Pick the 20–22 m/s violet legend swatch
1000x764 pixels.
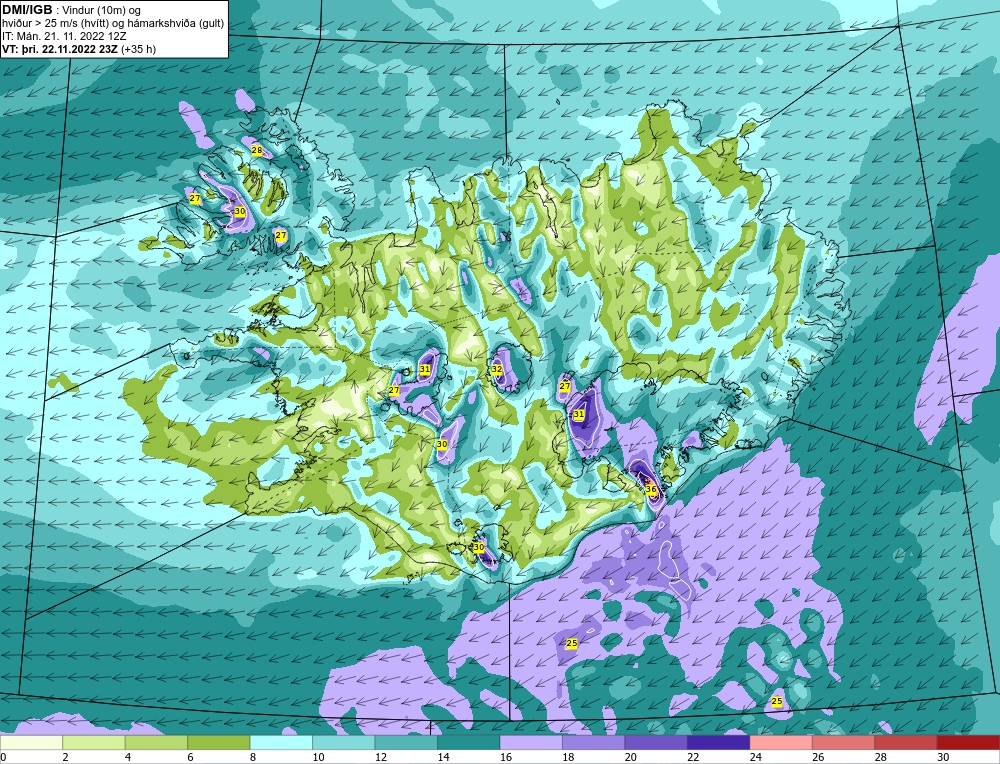[x=656, y=742]
